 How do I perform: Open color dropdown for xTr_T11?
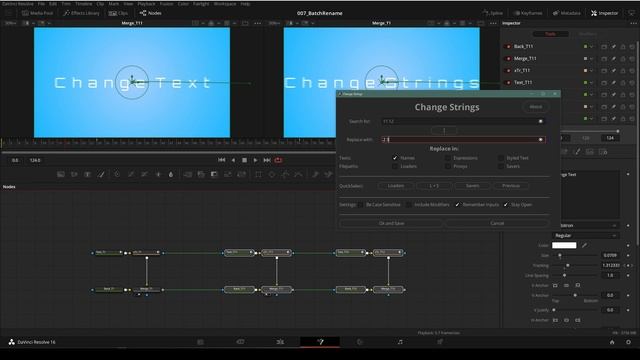pyautogui.click(x=588, y=71)
